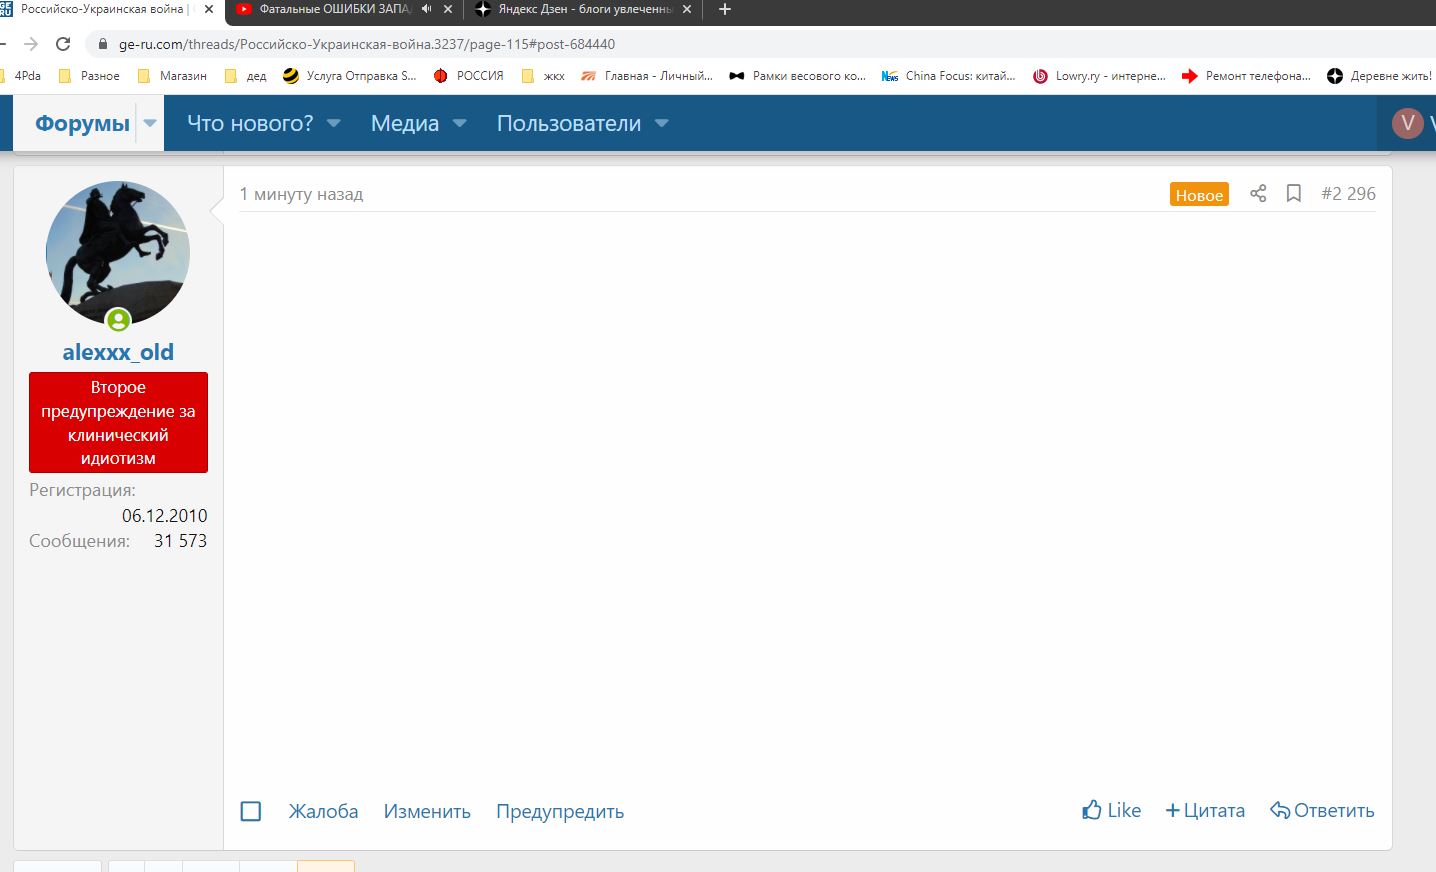Click the site padlock icon
Screen dimensions: 1436x872
point(102,44)
